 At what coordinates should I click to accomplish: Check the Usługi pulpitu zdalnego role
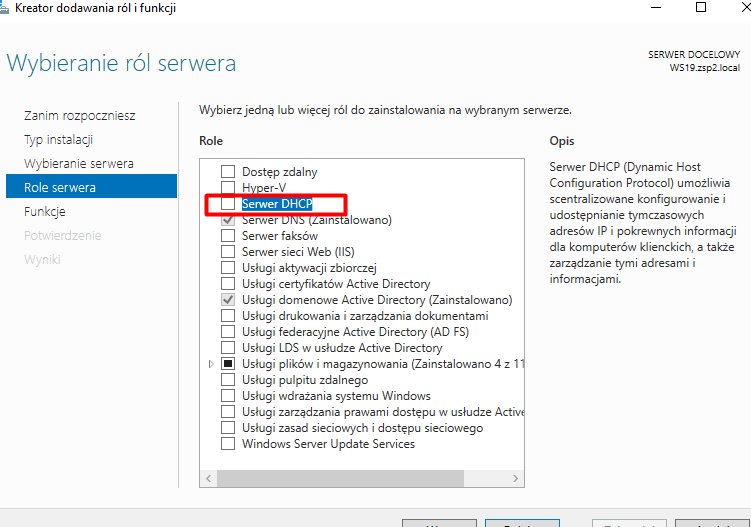(228, 380)
